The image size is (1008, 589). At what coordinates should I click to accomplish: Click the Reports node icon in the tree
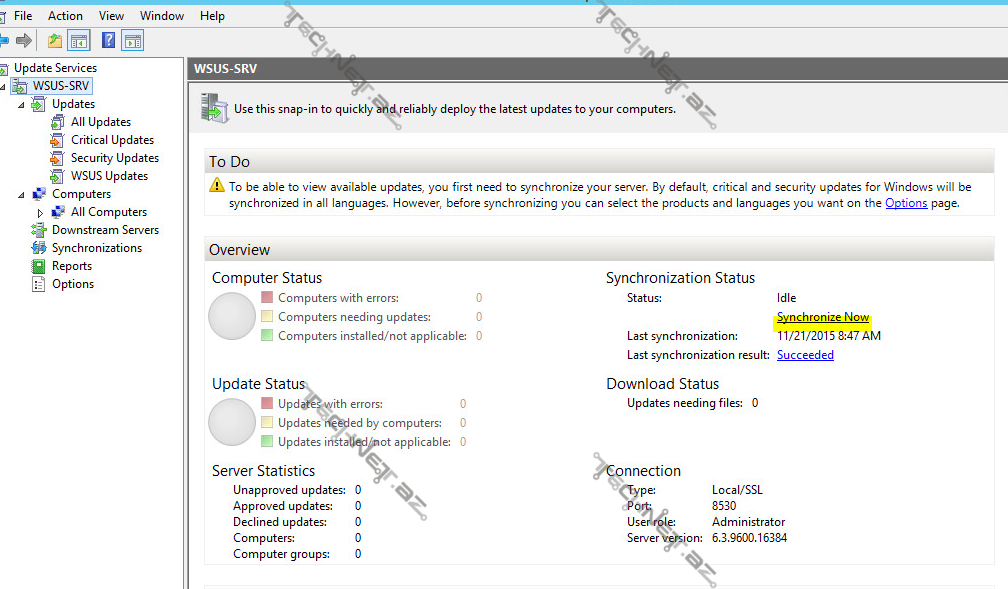[x=39, y=266]
